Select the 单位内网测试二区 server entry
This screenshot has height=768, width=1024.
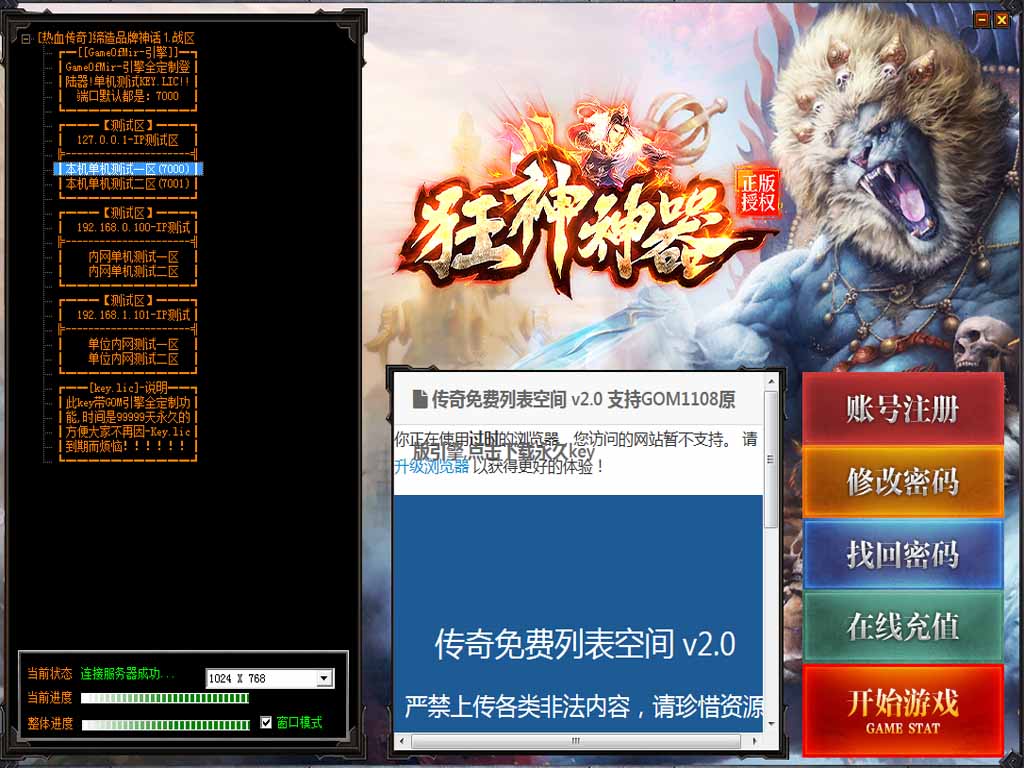[x=133, y=359]
